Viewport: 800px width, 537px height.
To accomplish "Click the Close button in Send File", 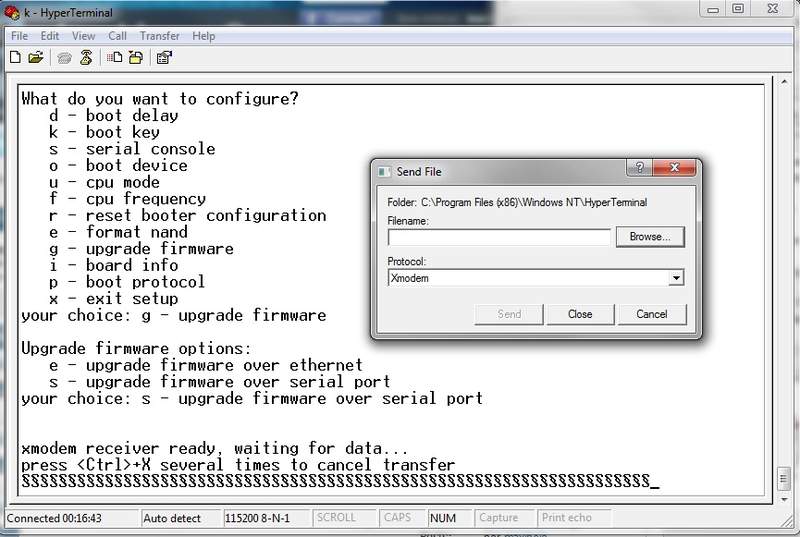I will point(580,314).
